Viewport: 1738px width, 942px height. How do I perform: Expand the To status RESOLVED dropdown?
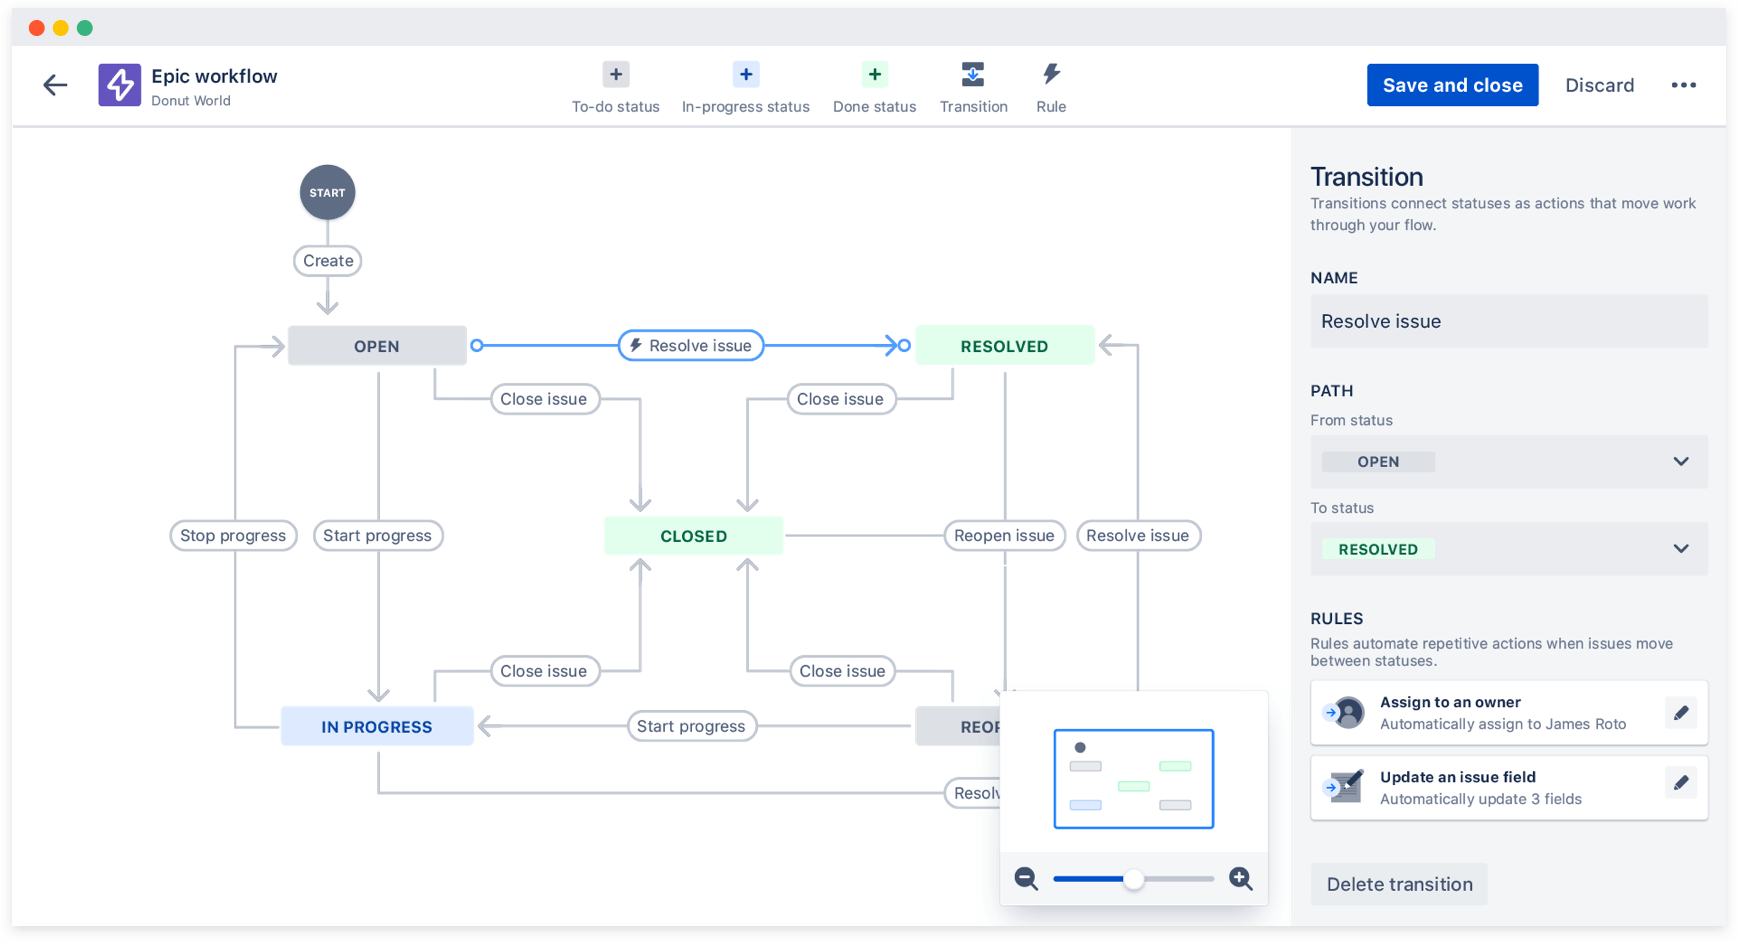[x=1679, y=548]
